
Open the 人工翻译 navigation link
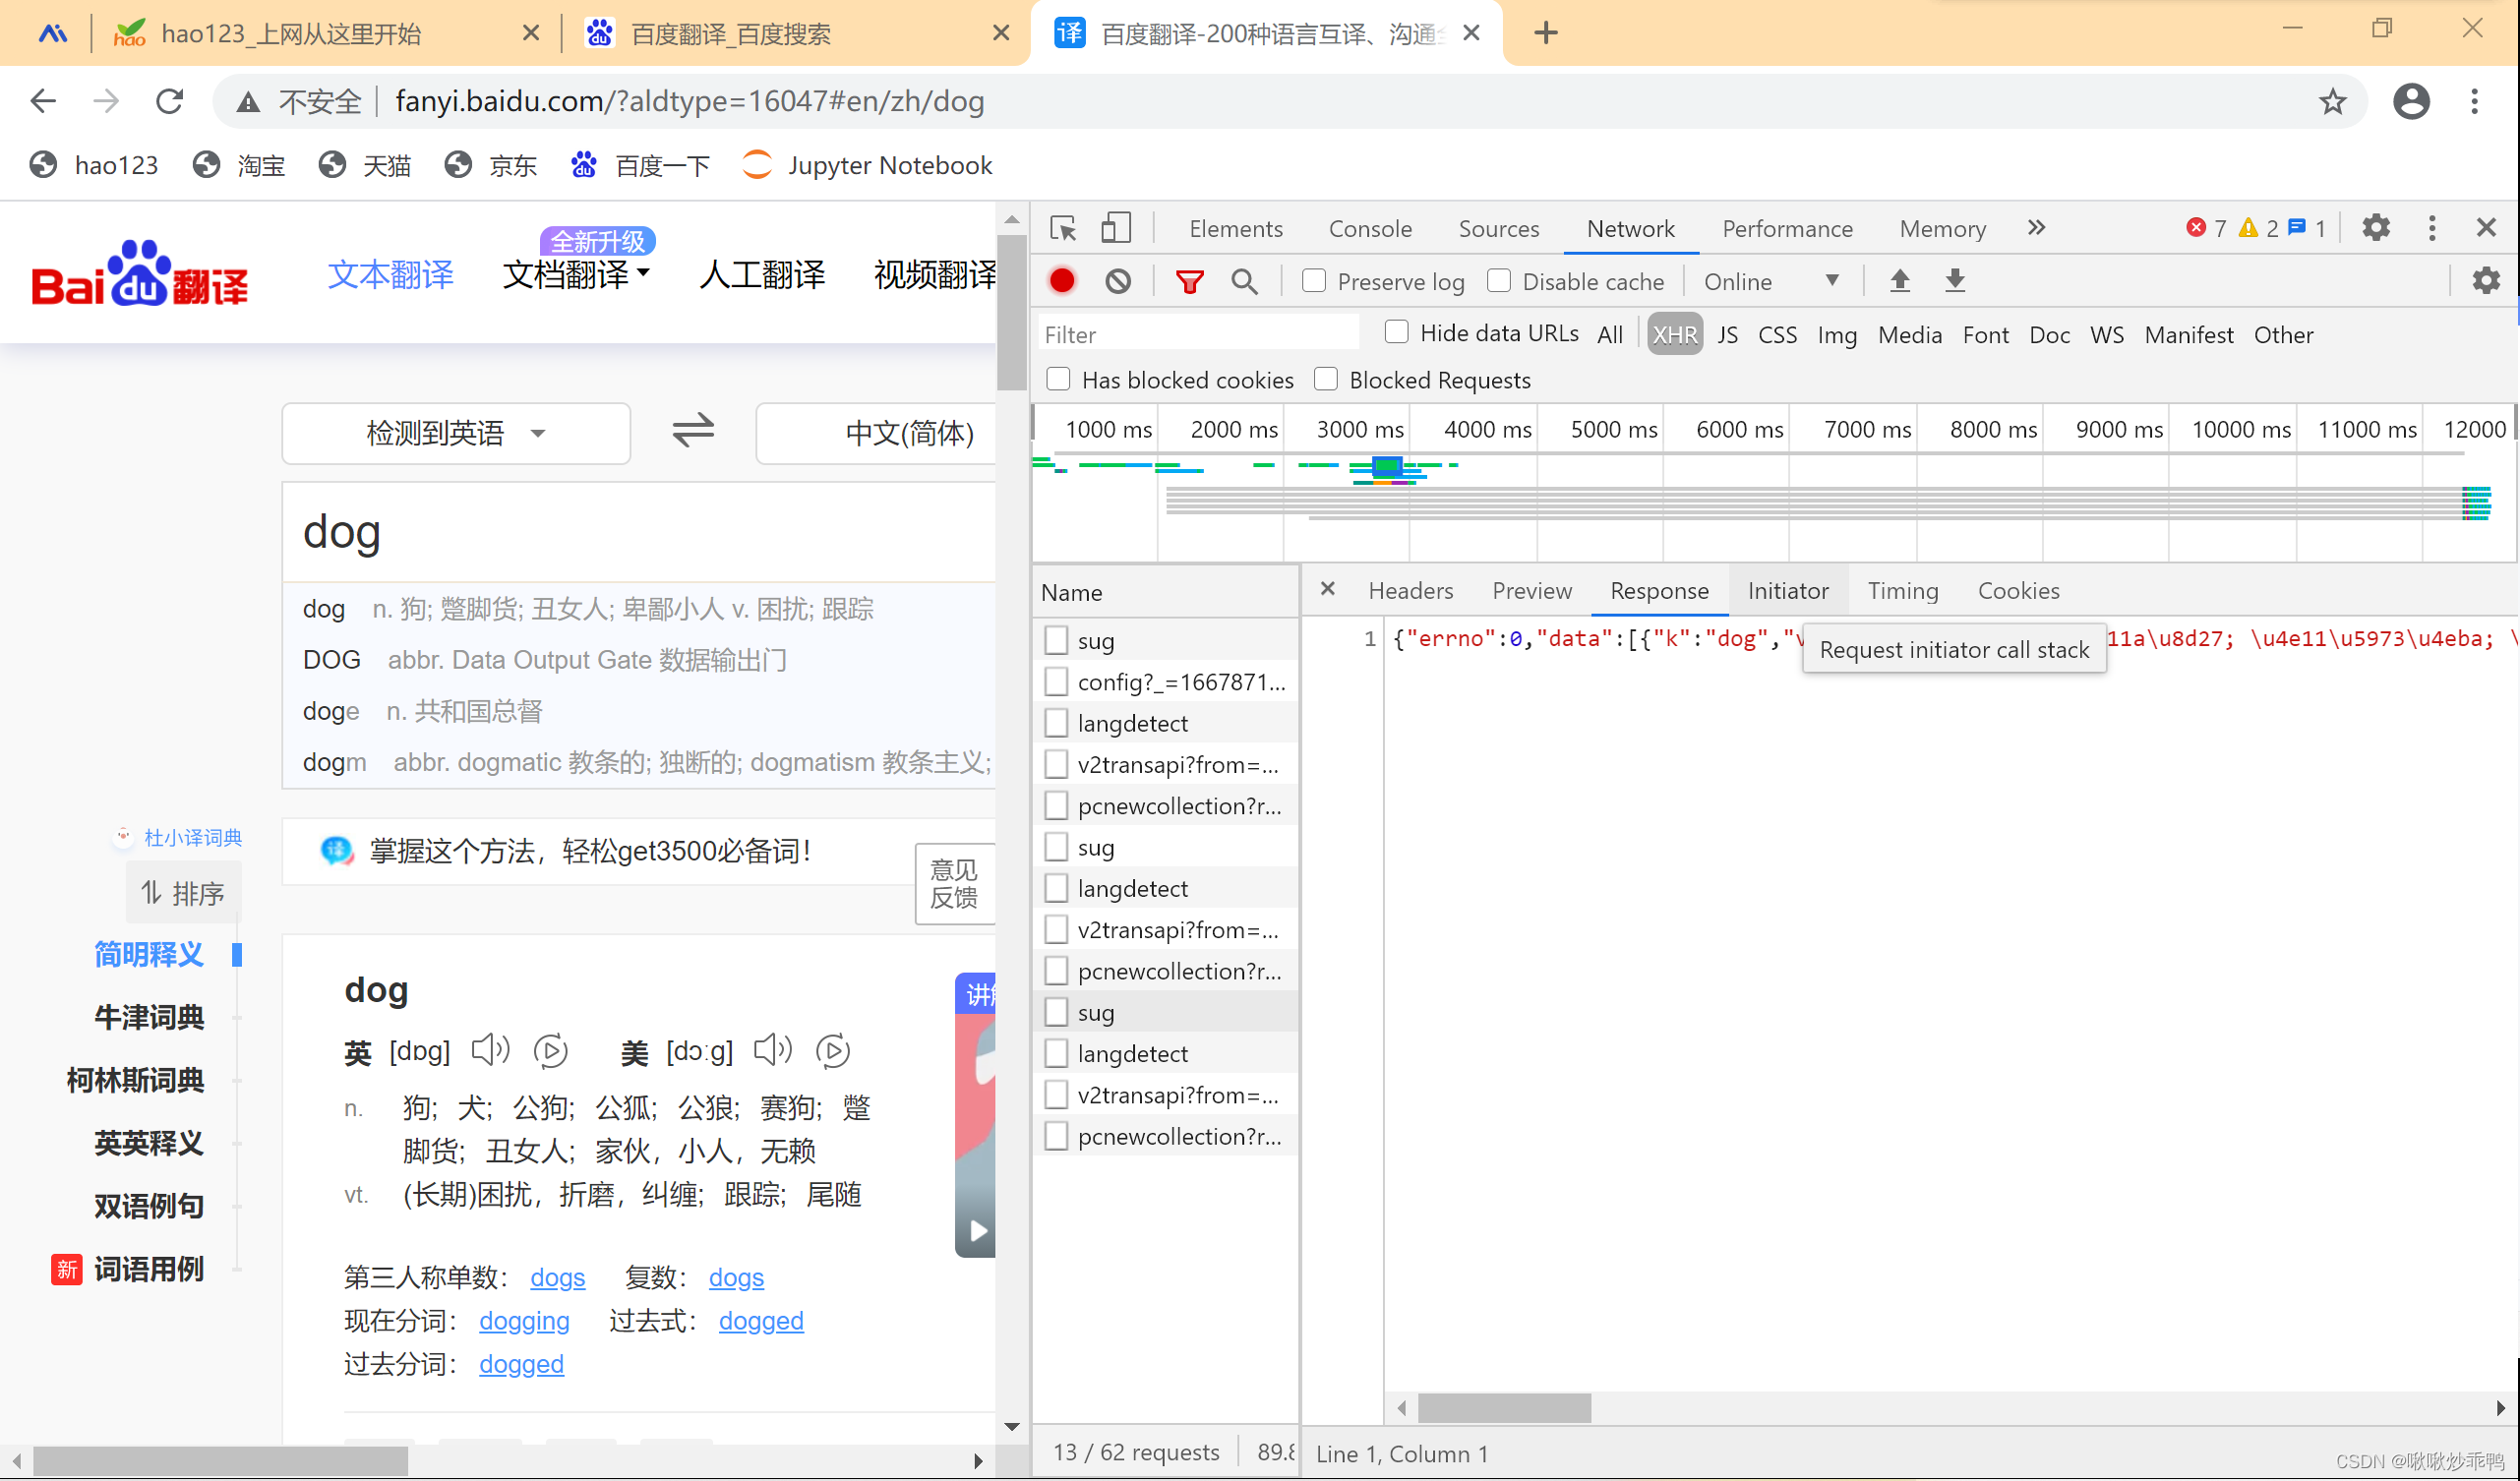(762, 274)
